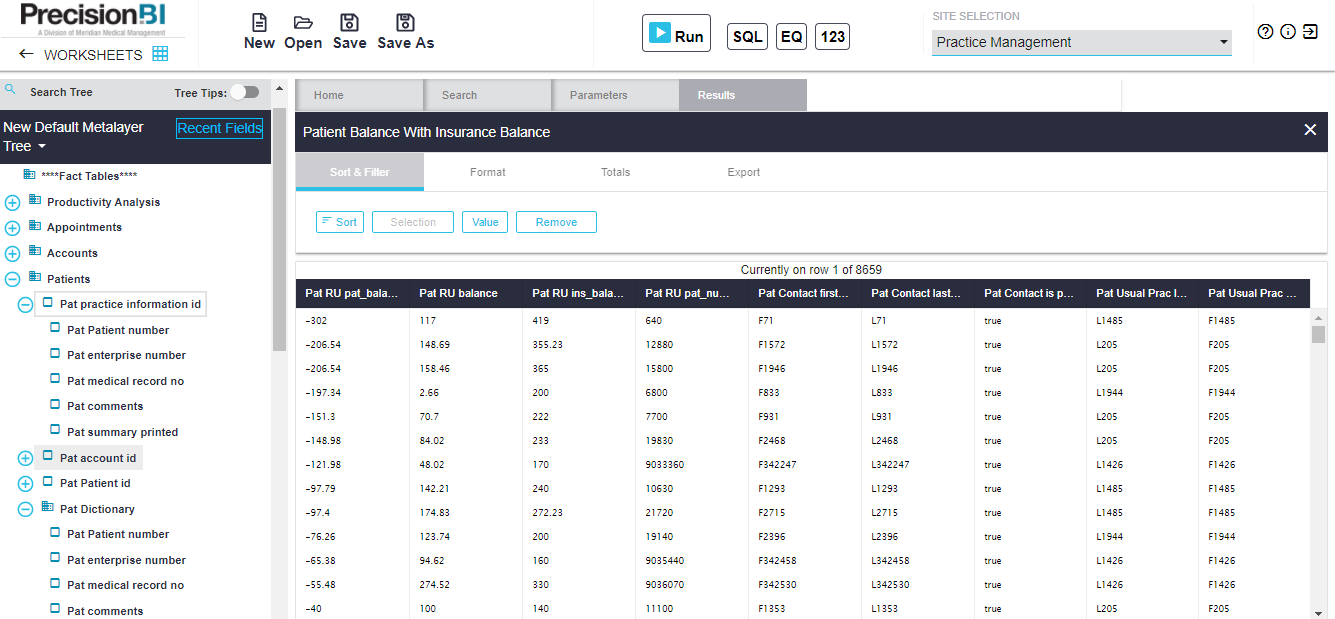Toggle the Tree Tips switch on

point(245,91)
